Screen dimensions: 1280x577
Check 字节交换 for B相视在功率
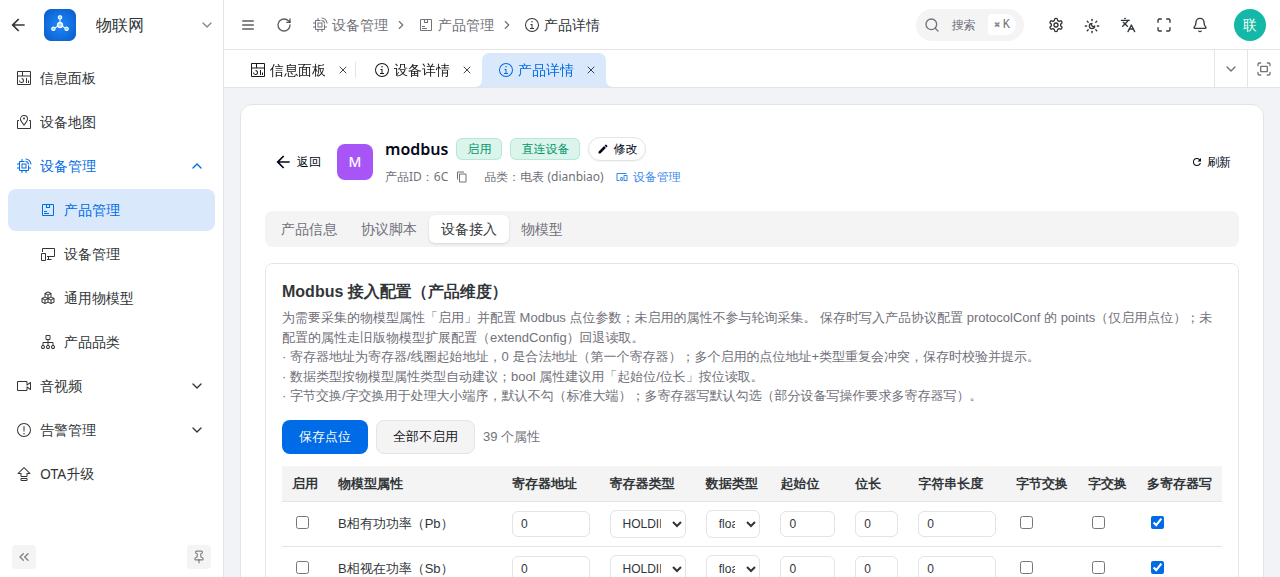pyautogui.click(x=1026, y=567)
